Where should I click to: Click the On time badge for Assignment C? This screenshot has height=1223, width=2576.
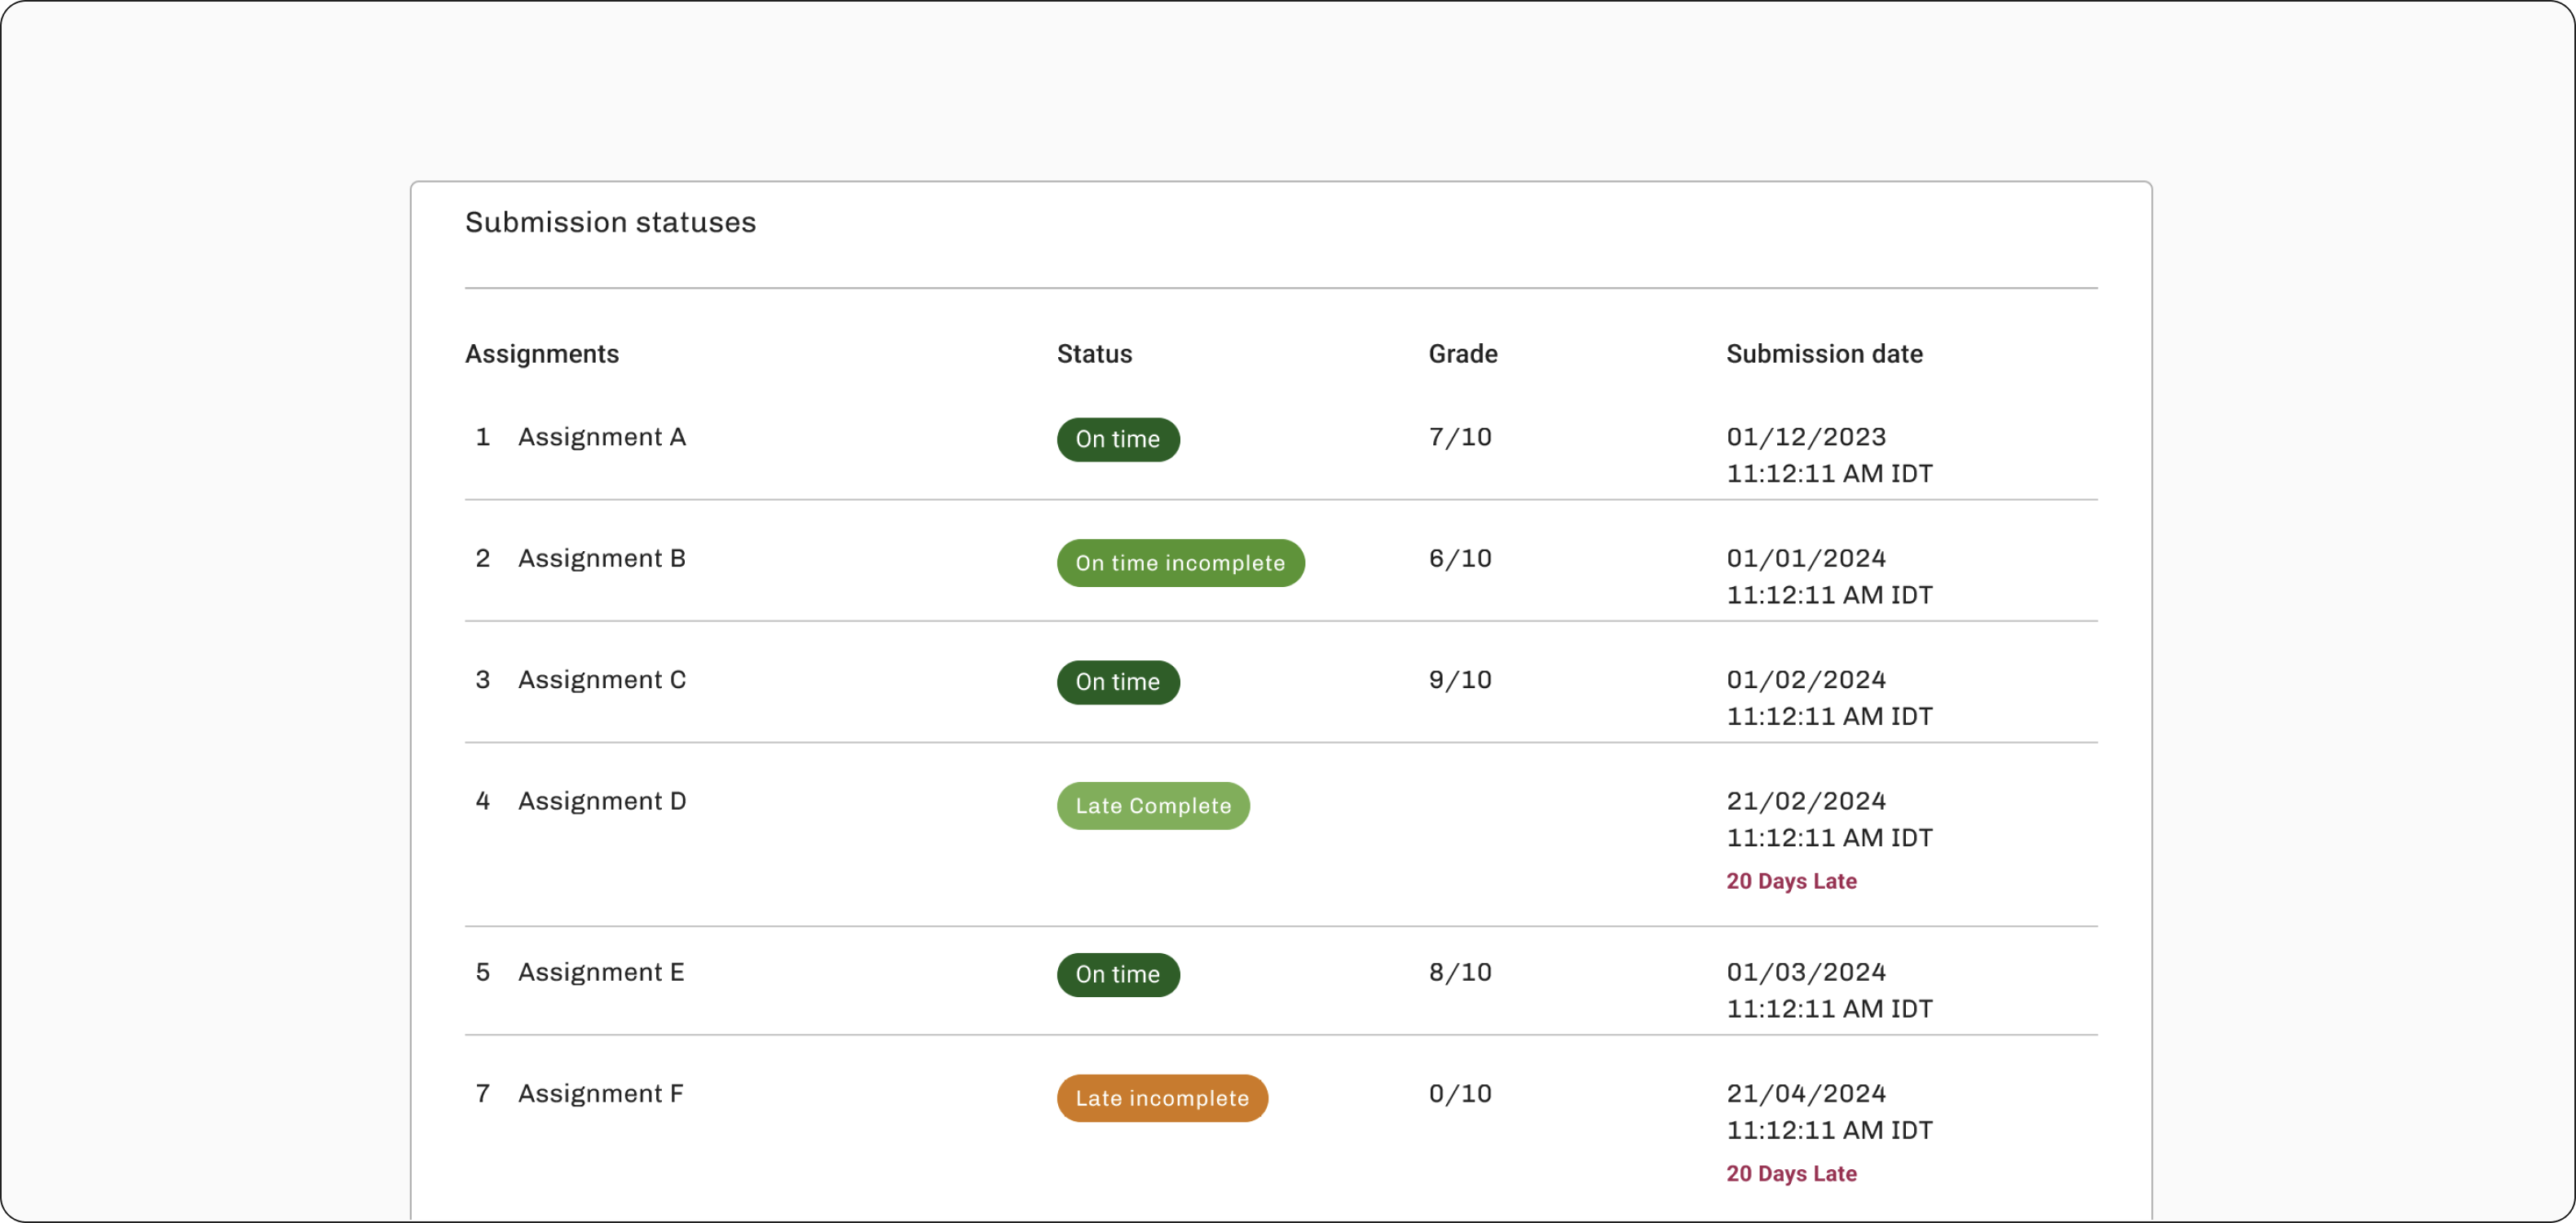[1118, 682]
